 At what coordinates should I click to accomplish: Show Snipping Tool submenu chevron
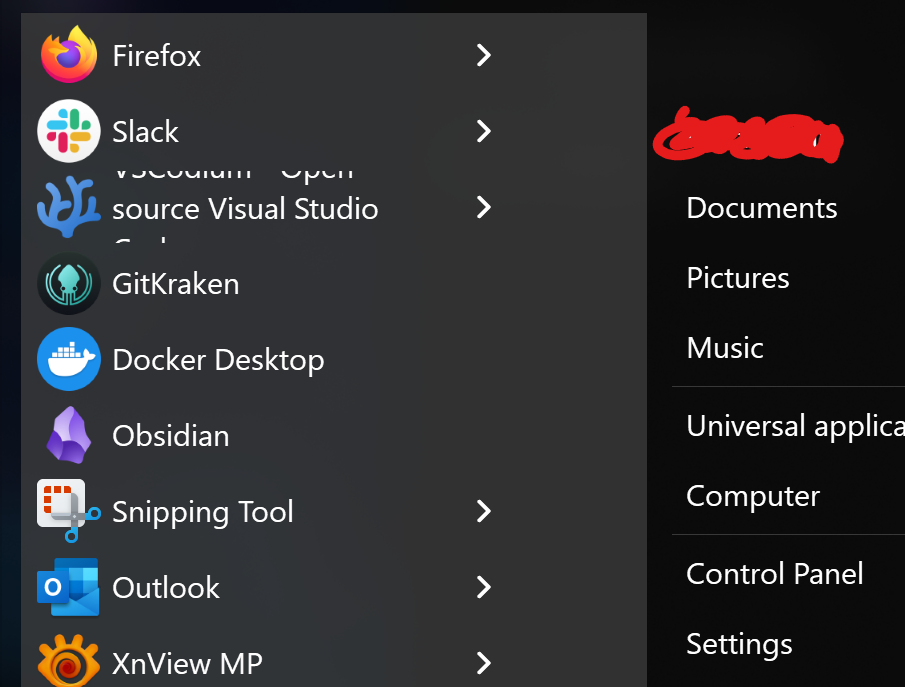click(x=484, y=511)
